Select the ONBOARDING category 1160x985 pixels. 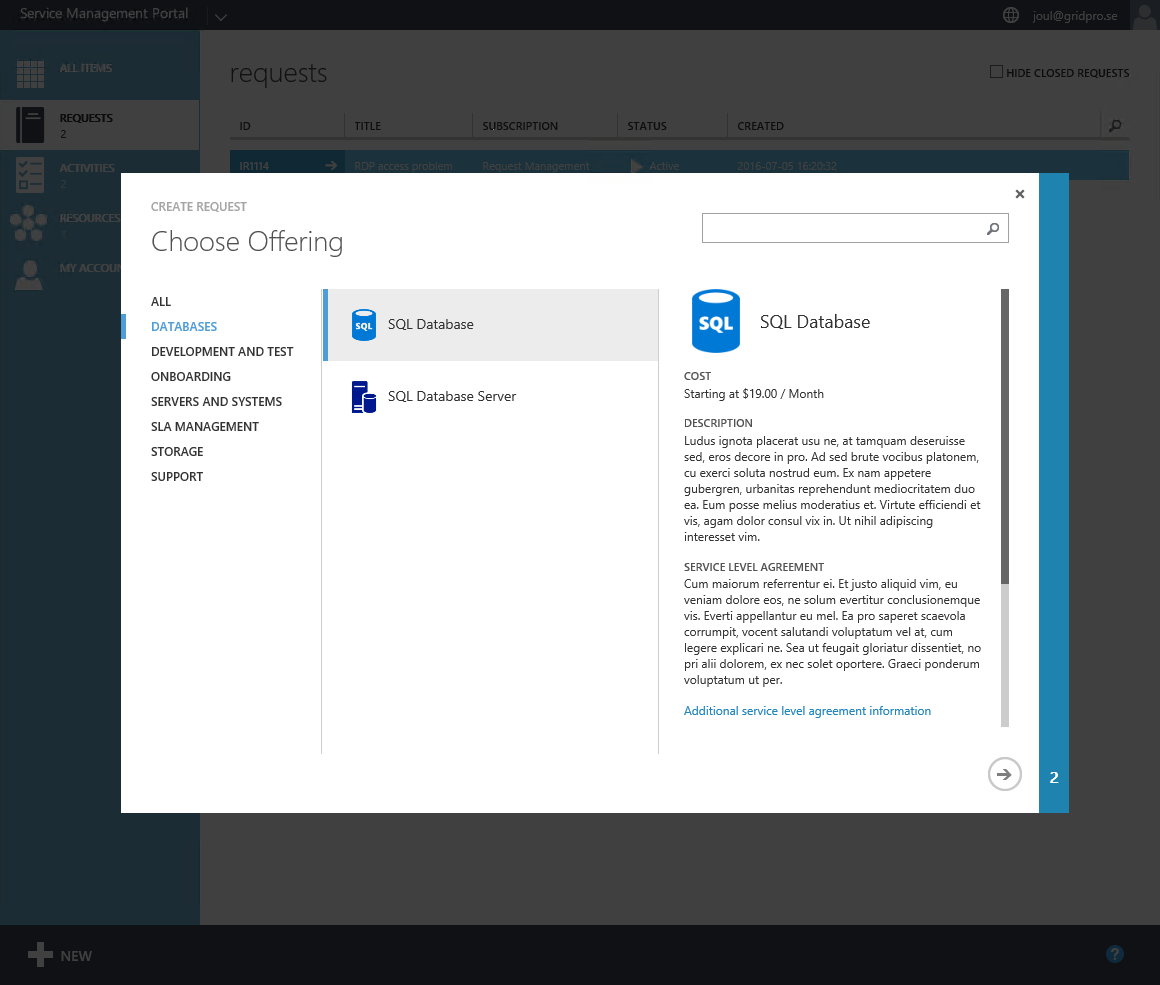pyautogui.click(x=191, y=377)
